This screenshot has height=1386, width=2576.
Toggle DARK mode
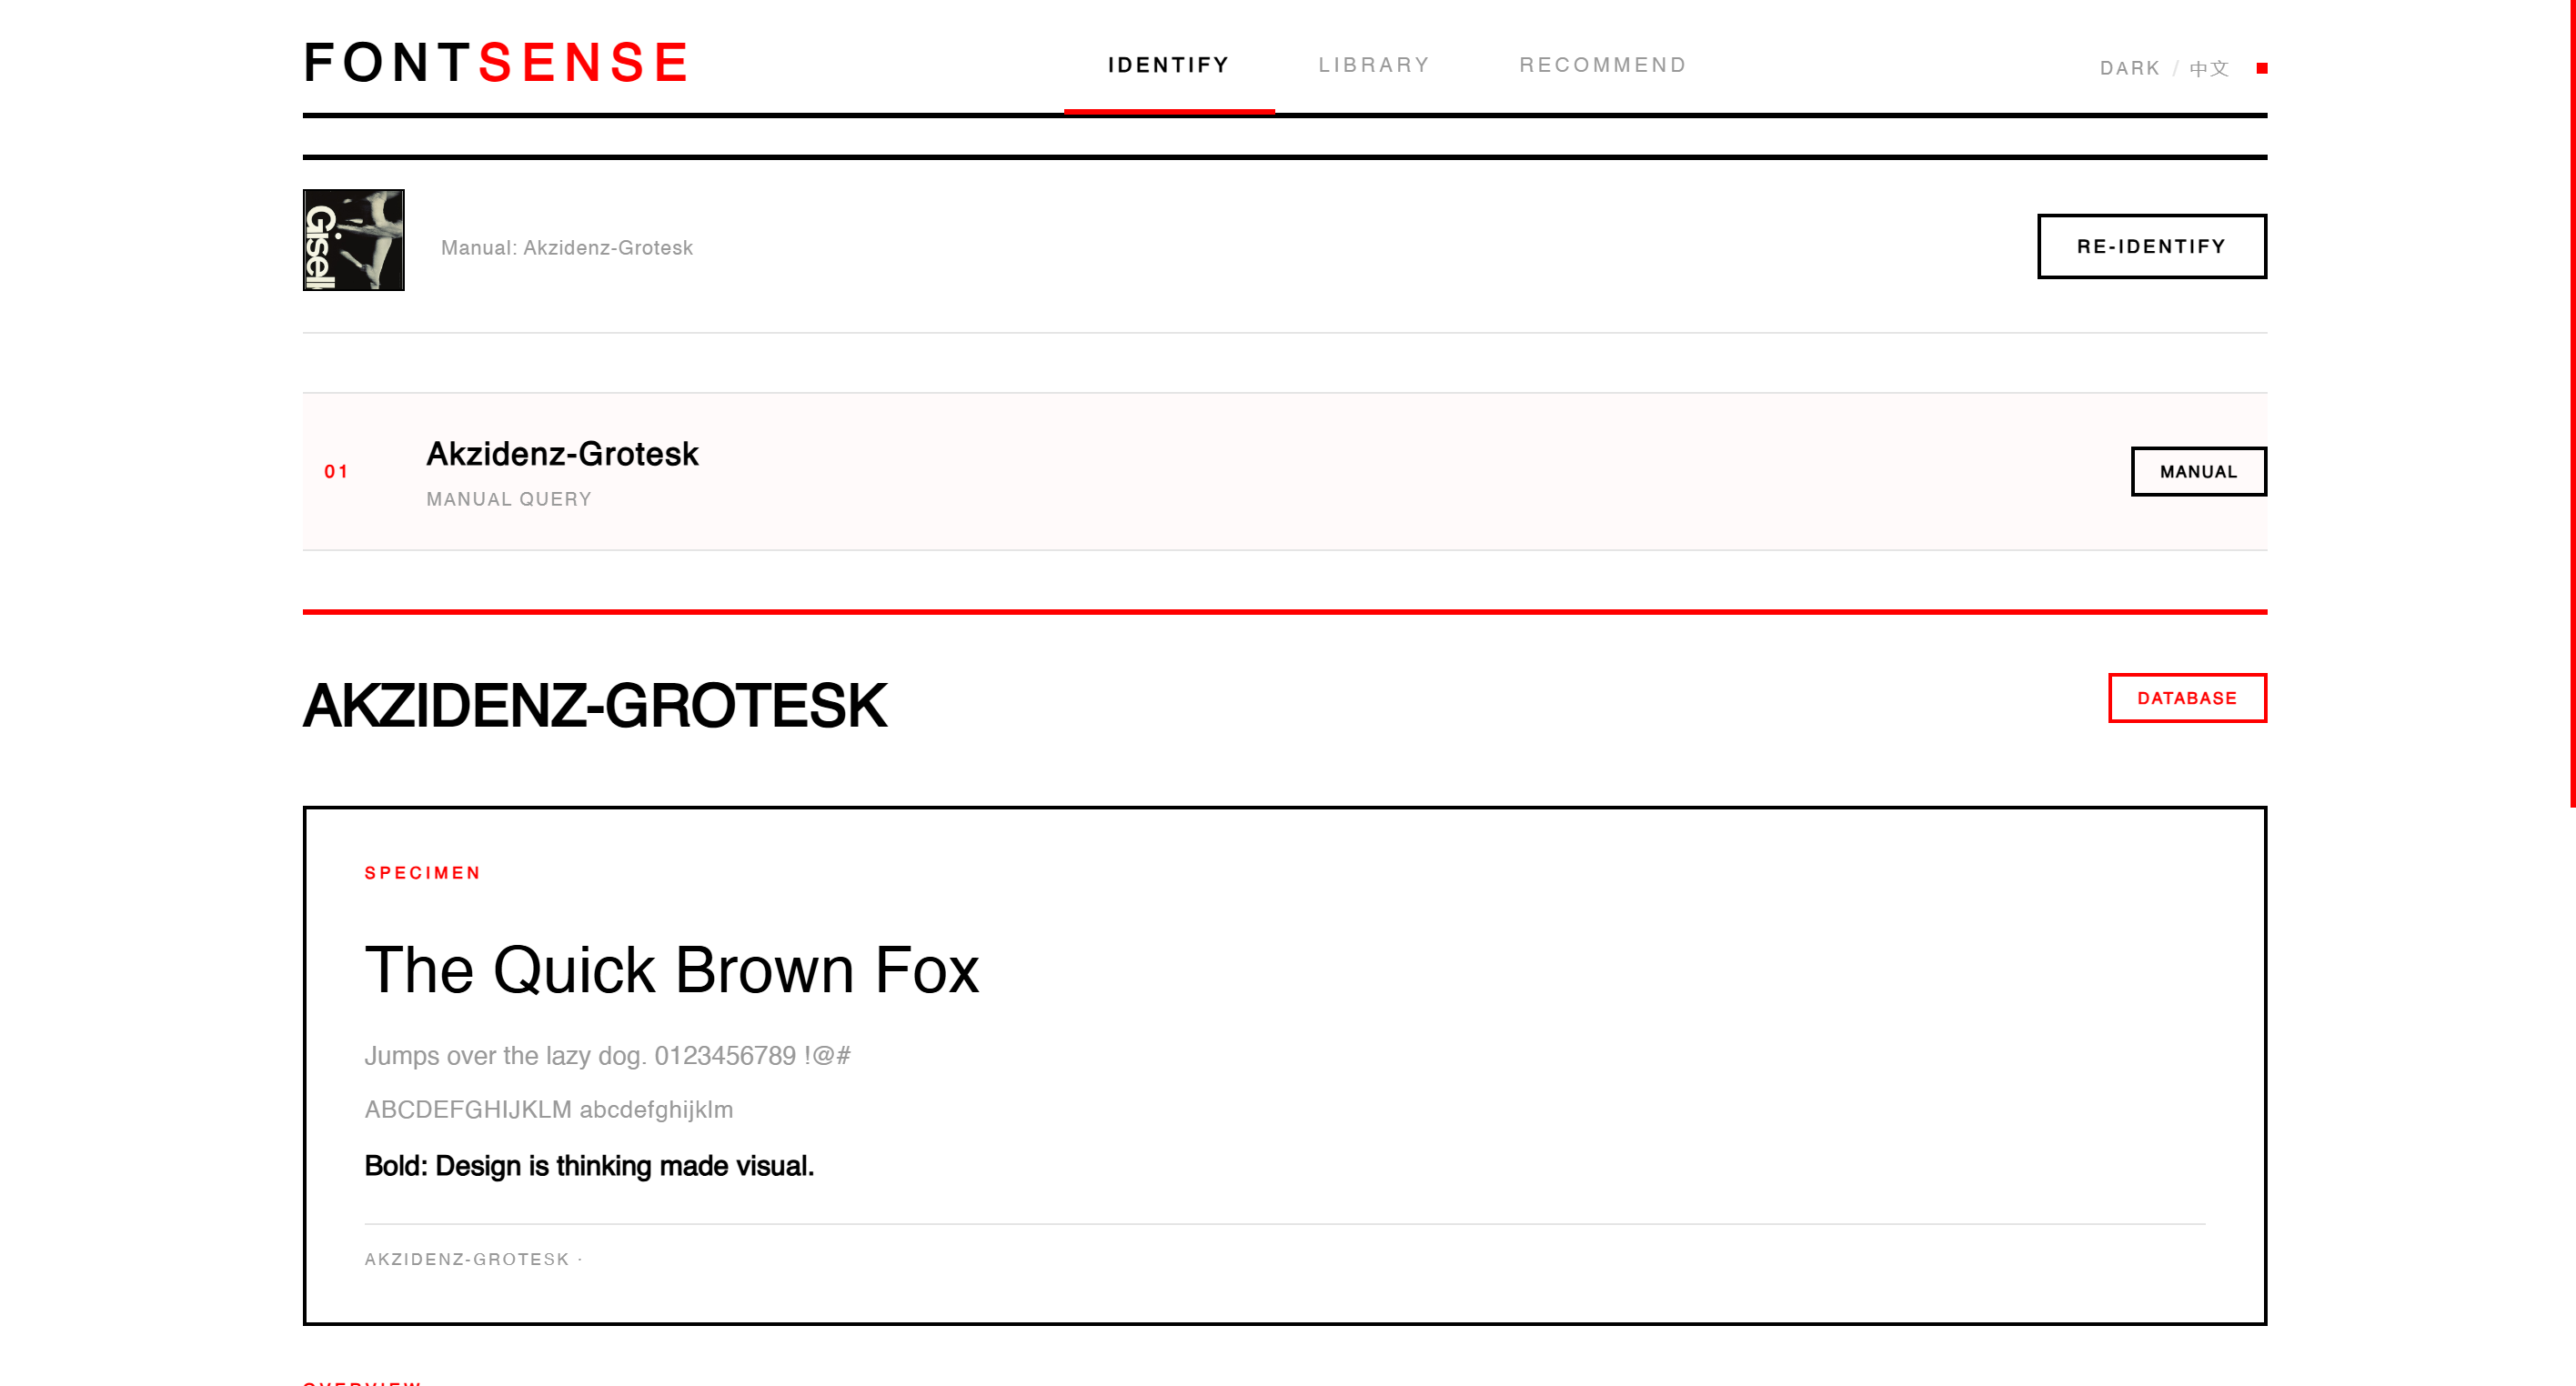[2129, 68]
